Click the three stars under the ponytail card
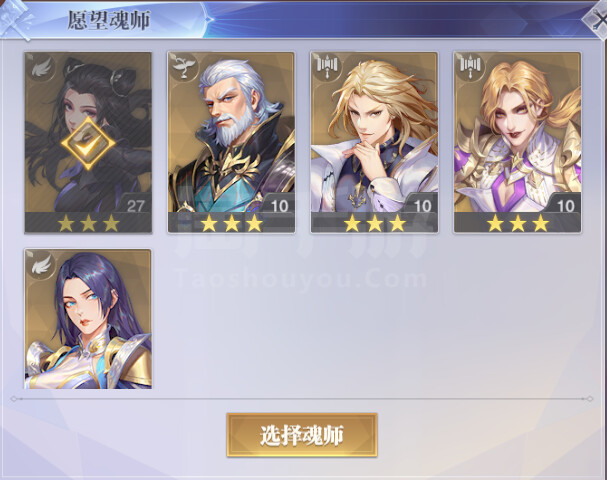The height and width of the screenshot is (480, 607). [518, 223]
